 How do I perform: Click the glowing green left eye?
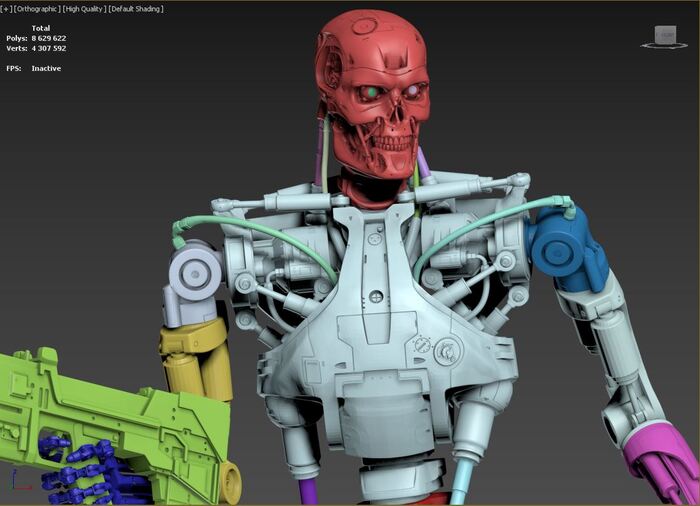pyautogui.click(x=372, y=93)
